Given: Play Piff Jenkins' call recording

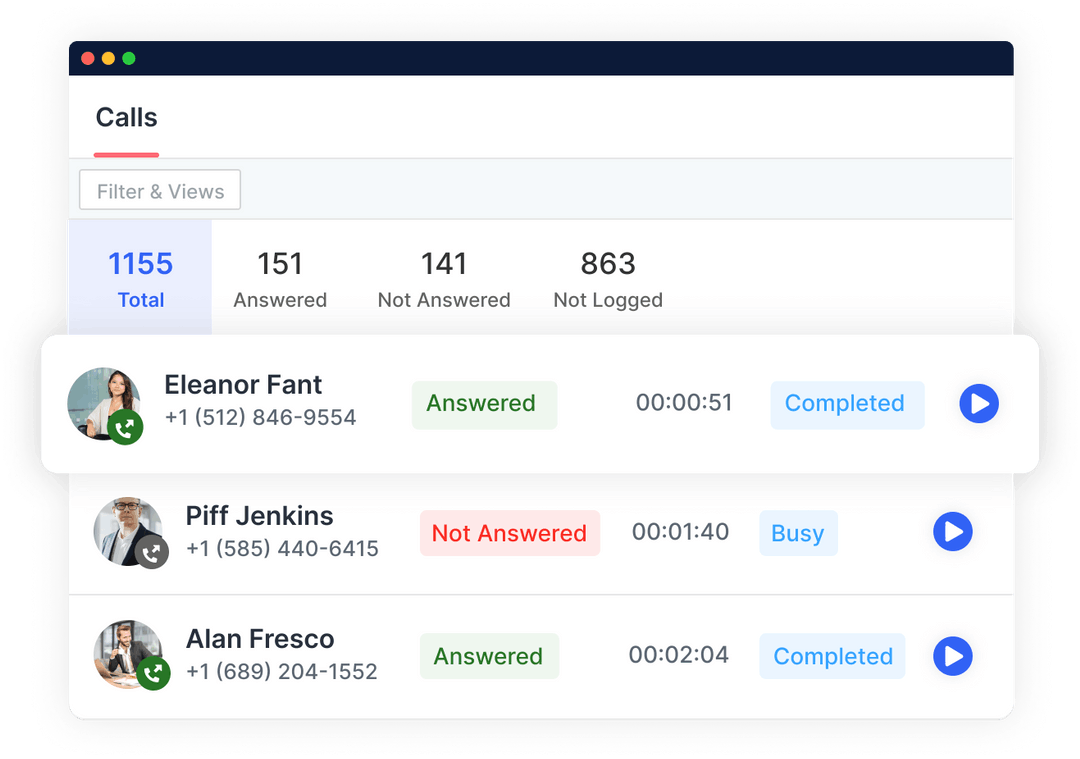Looking at the screenshot, I should point(953,532).
